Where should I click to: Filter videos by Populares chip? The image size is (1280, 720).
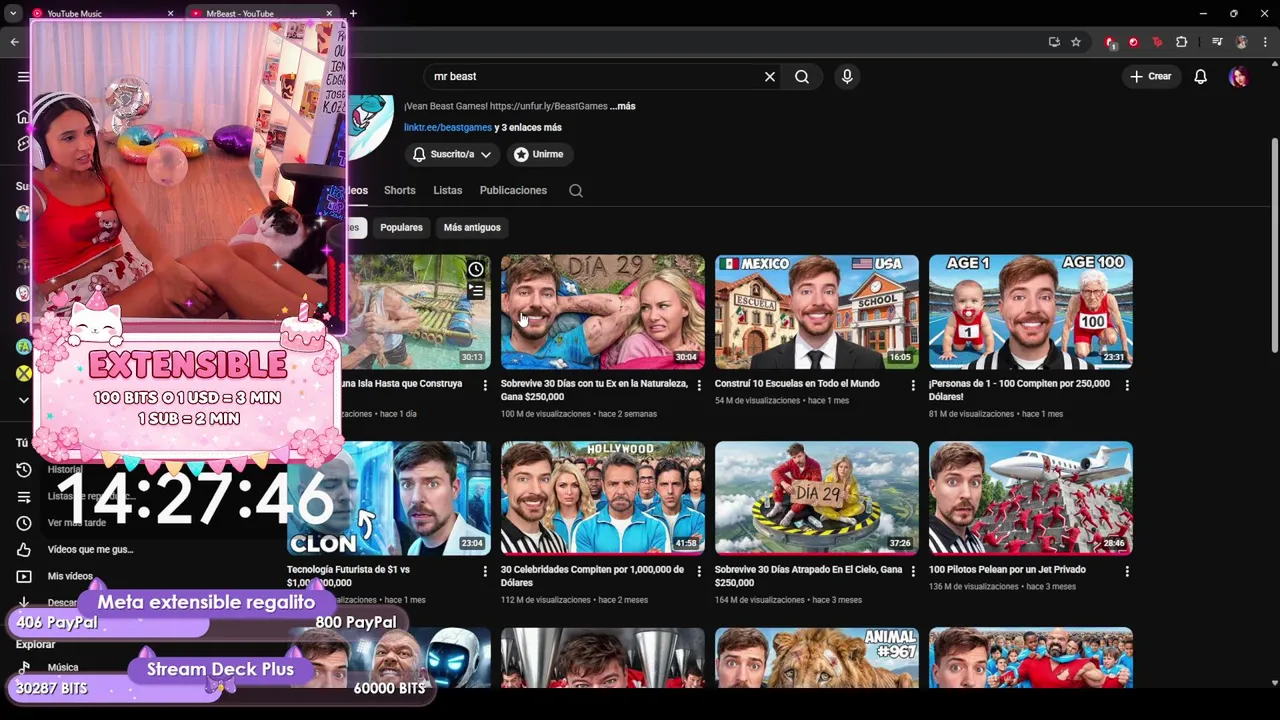click(x=401, y=227)
